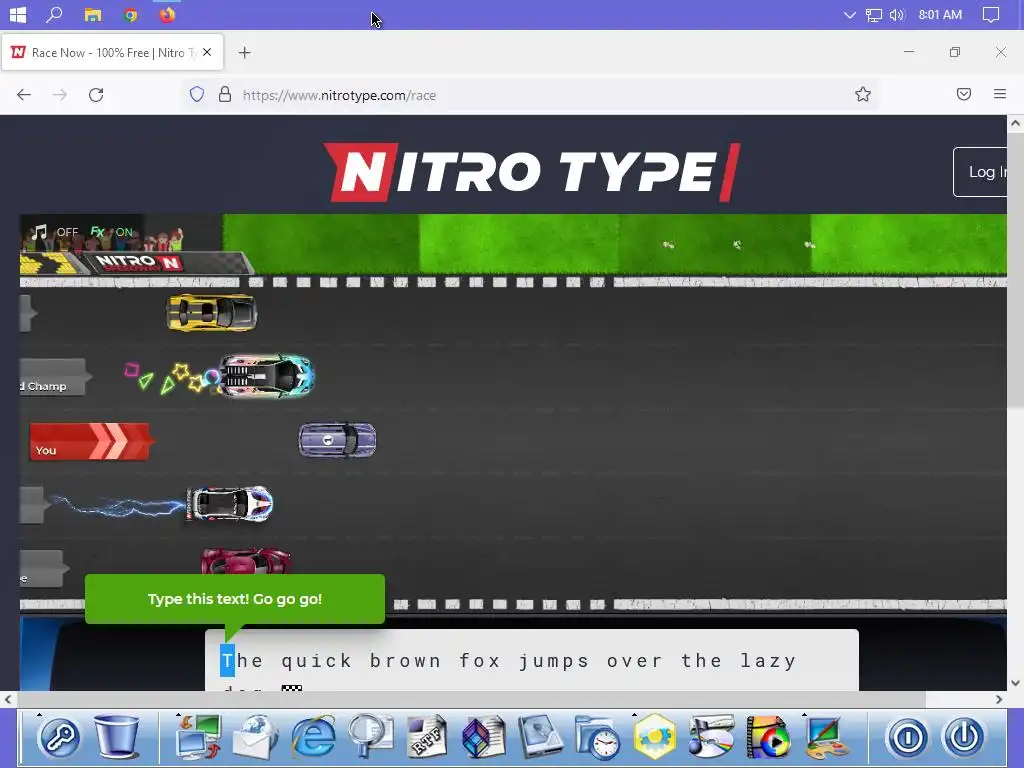Open the notification center icon
Viewport: 1024px width, 768px height.
[991, 15]
